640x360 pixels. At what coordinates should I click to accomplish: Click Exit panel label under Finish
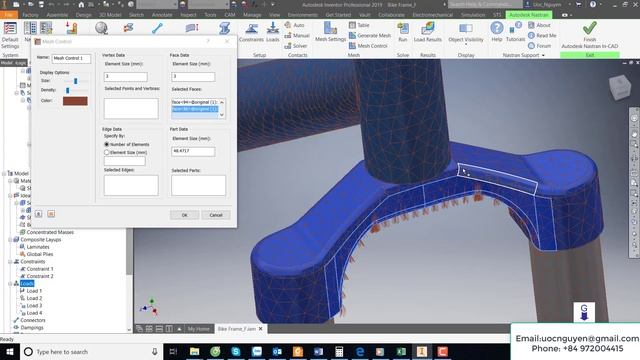click(x=590, y=55)
